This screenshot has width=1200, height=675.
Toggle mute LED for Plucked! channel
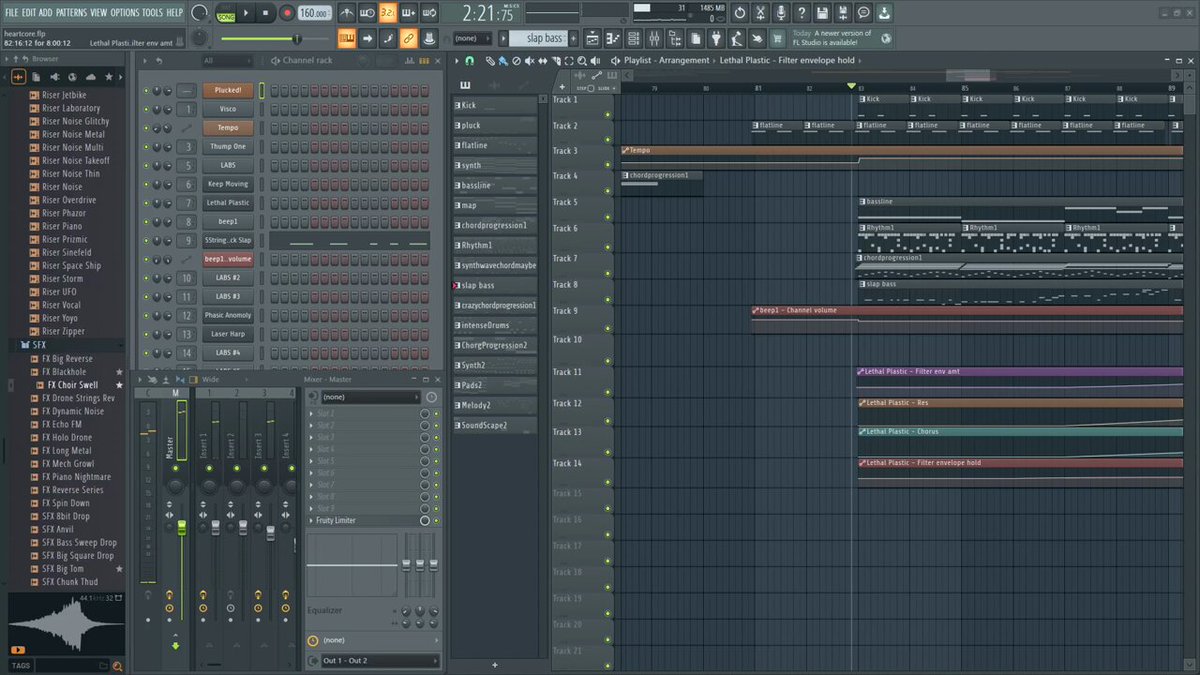146,90
